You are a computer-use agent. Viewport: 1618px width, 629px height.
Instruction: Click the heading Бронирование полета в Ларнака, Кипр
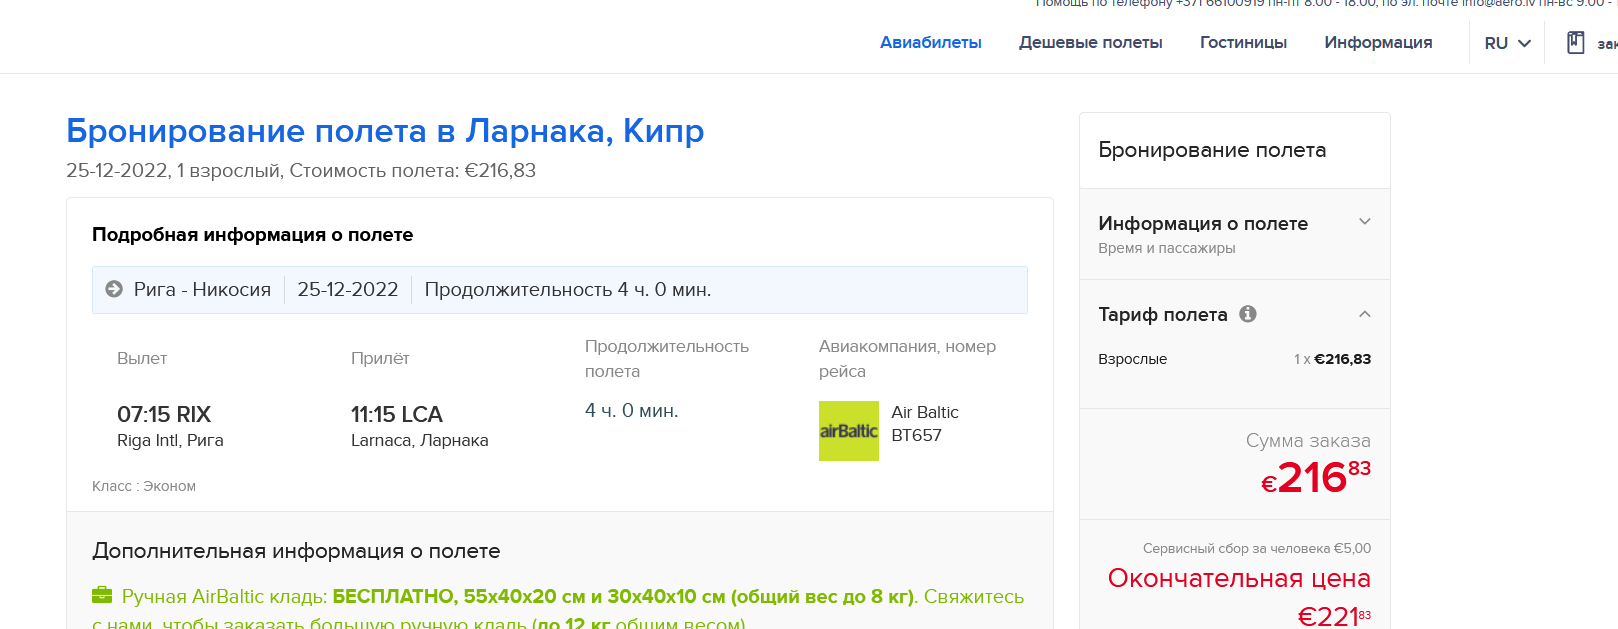(x=385, y=131)
